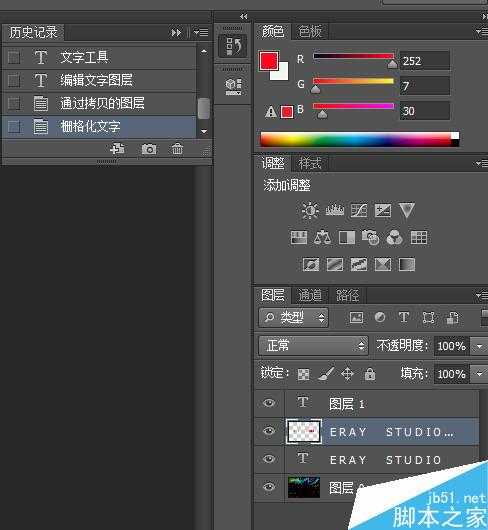Delete current history state with trash icon
This screenshot has width=488, height=530.
click(x=177, y=149)
